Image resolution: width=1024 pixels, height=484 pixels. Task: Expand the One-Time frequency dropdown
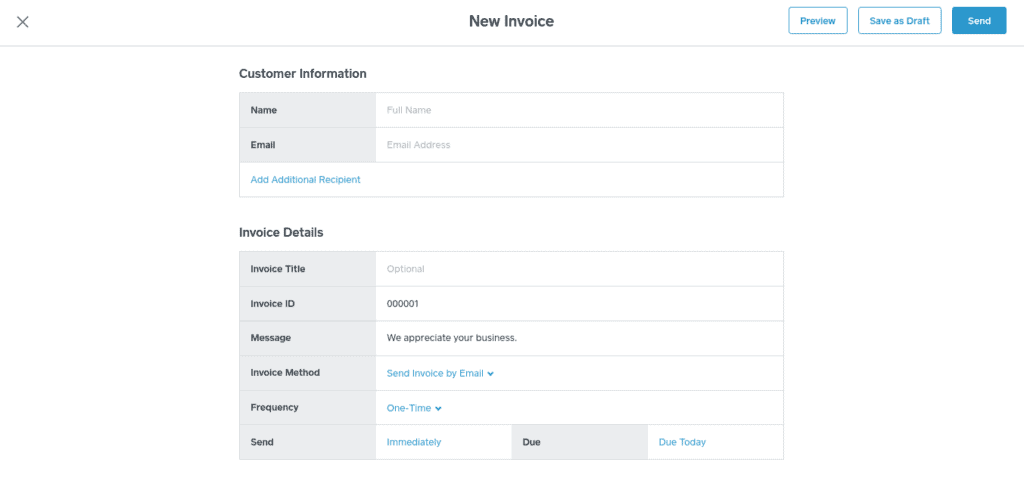(x=414, y=408)
